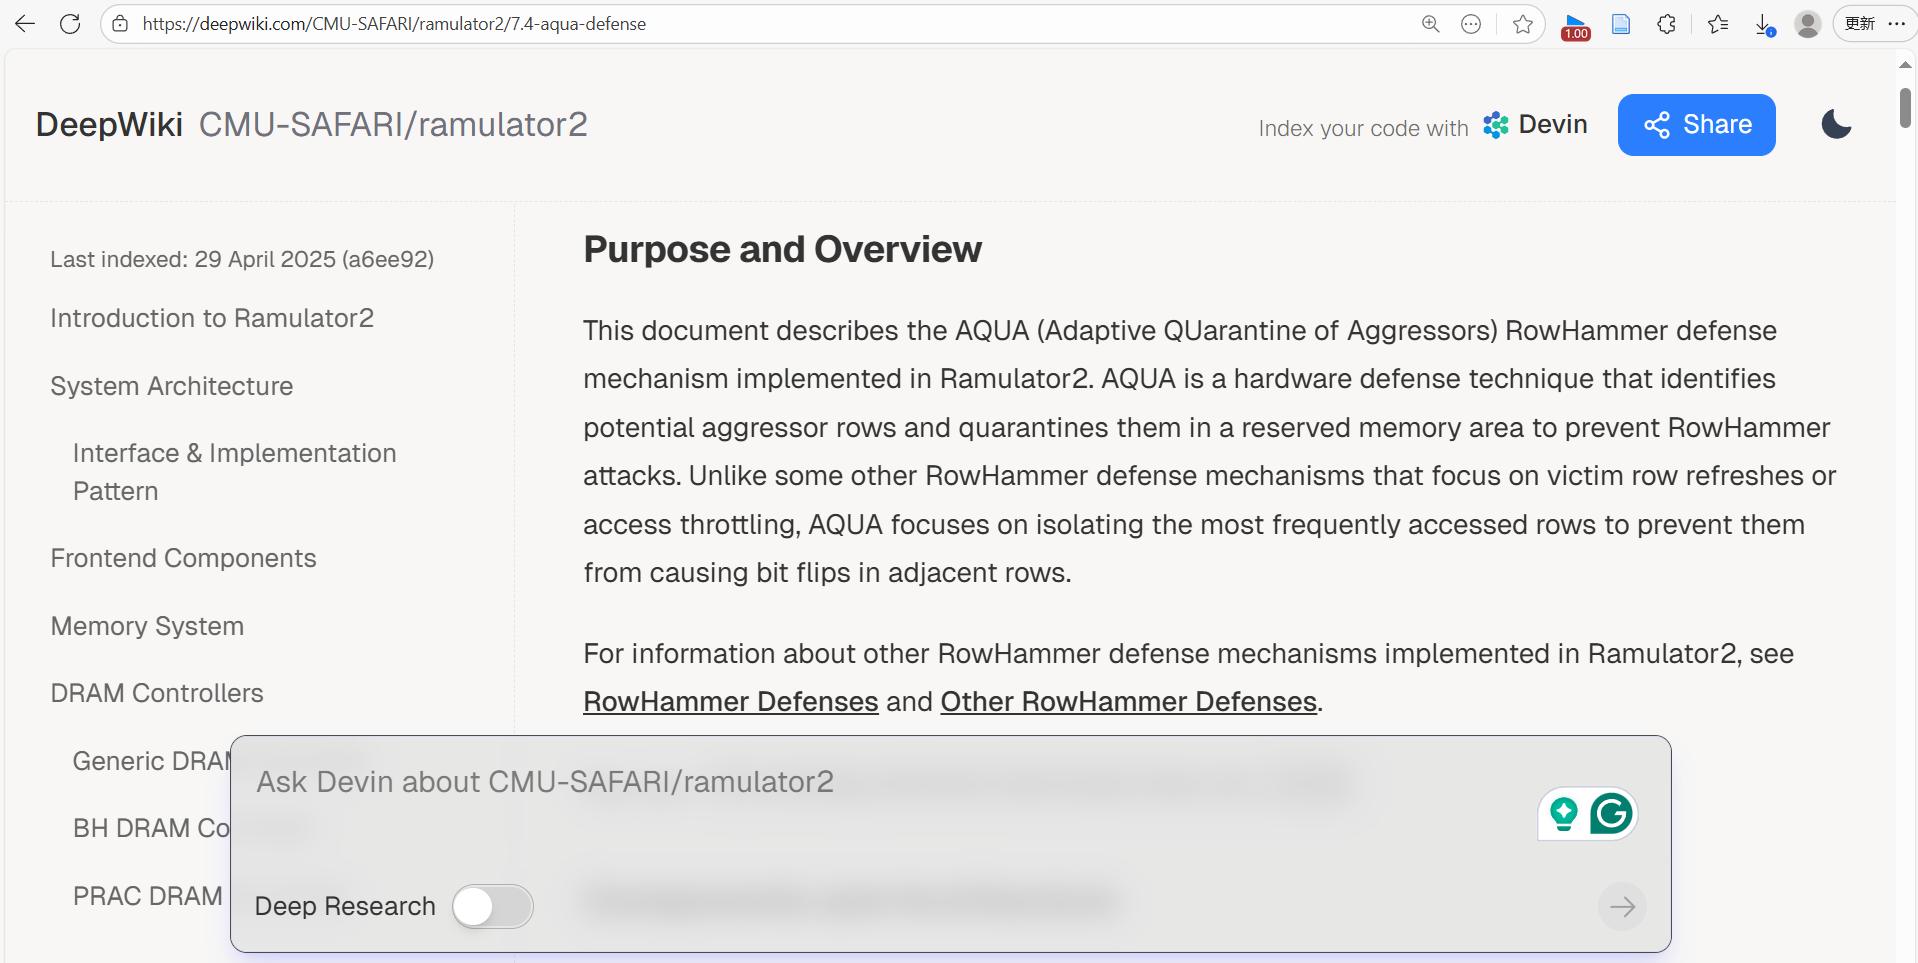Bookmark this page with the star icon
This screenshot has height=963, width=1918.
[x=1522, y=24]
